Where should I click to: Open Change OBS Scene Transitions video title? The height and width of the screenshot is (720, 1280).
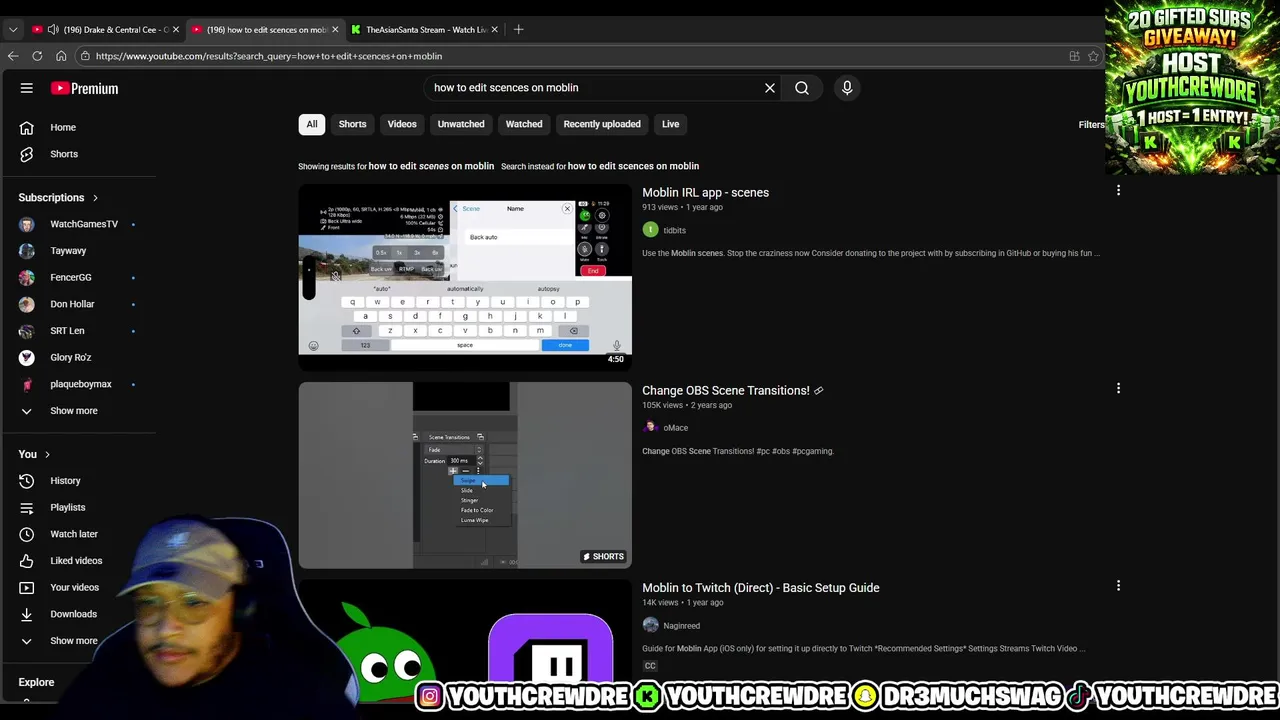726,391
